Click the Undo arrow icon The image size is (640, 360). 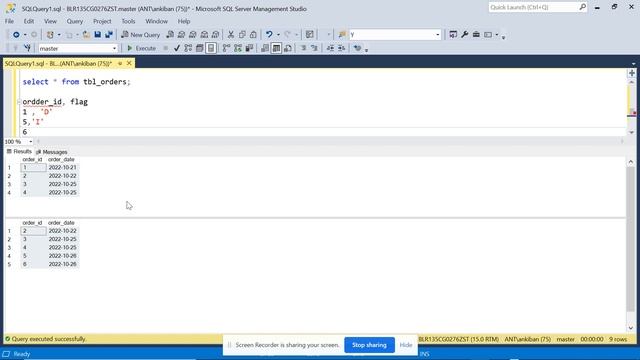click(x=269, y=34)
